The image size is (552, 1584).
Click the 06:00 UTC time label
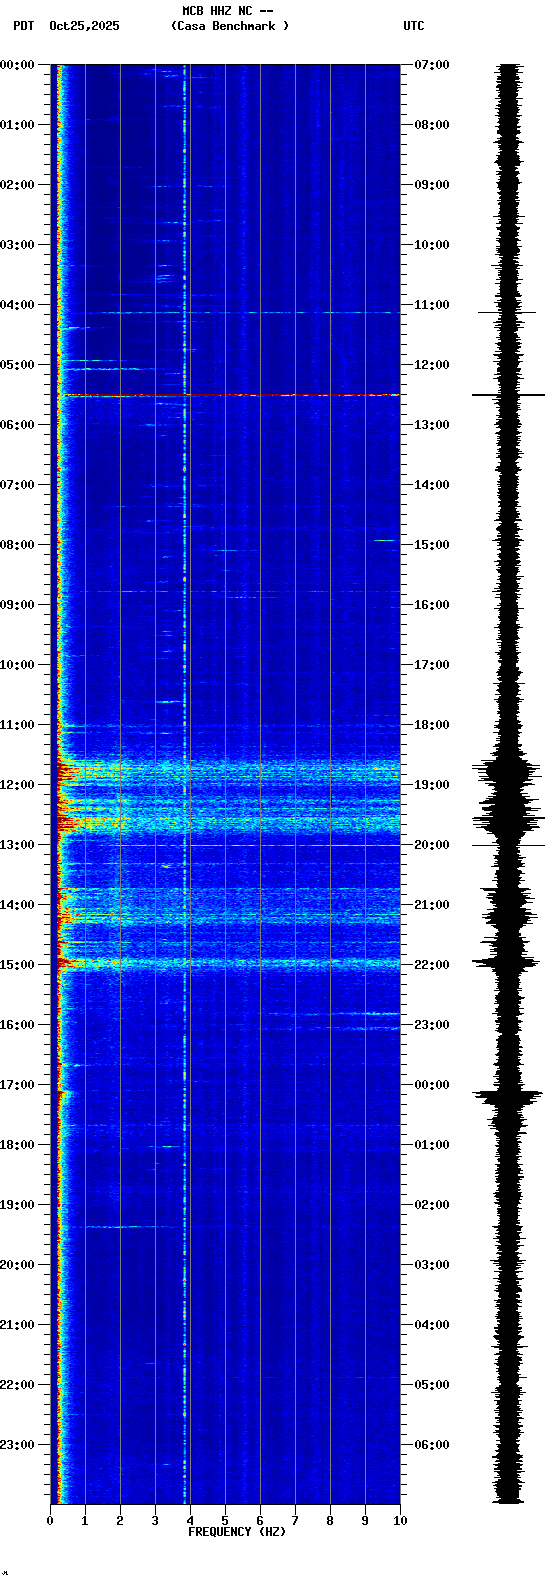click(432, 1445)
